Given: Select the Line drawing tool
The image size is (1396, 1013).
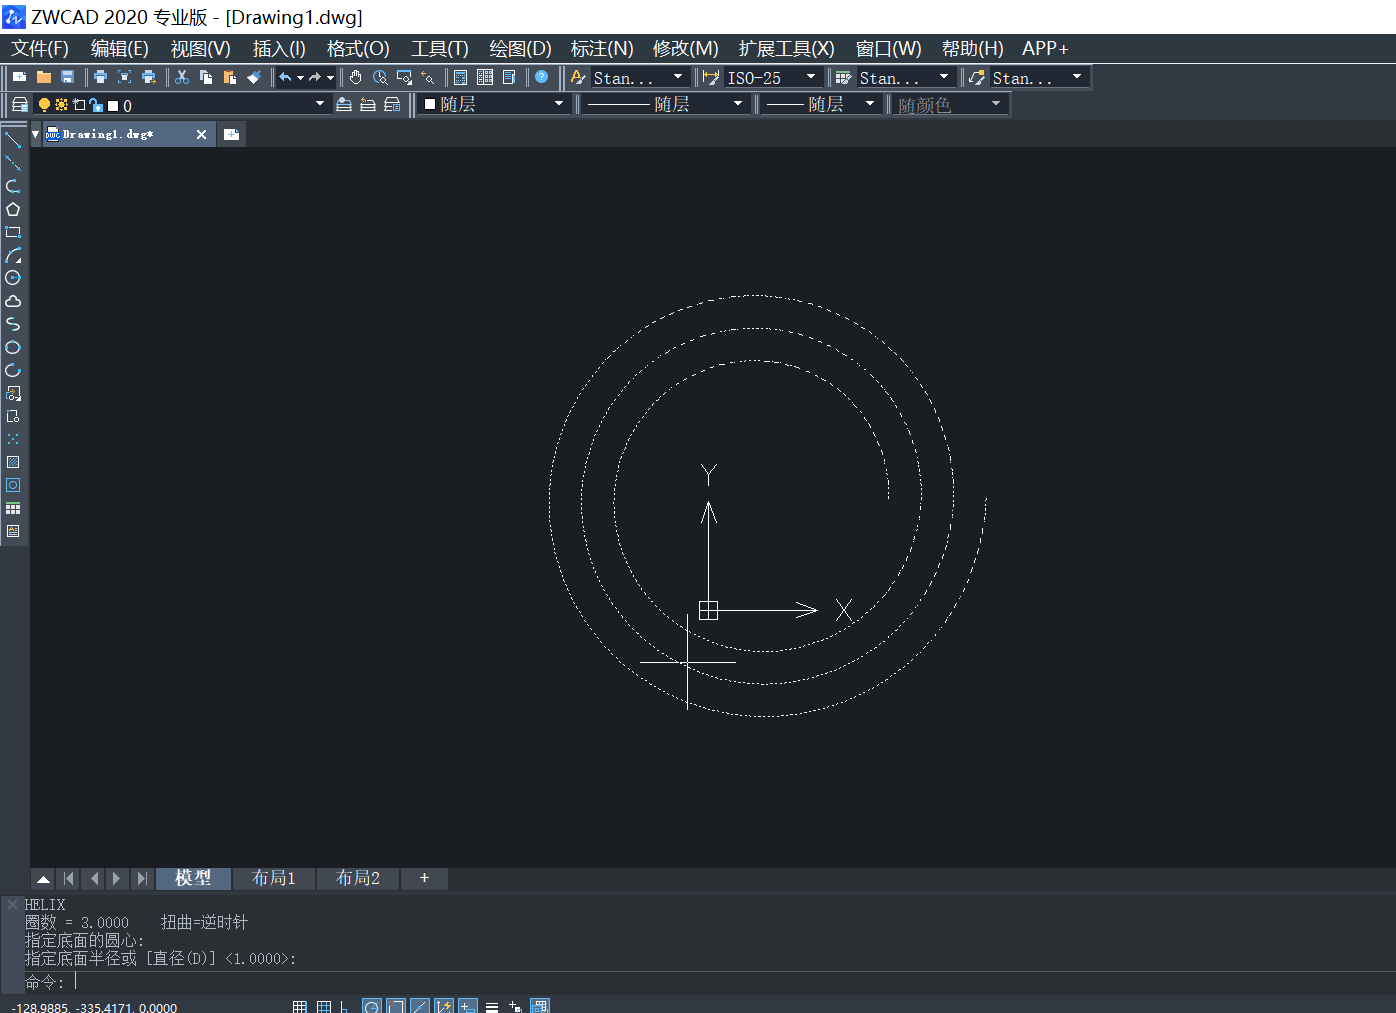Looking at the screenshot, I should pyautogui.click(x=13, y=140).
